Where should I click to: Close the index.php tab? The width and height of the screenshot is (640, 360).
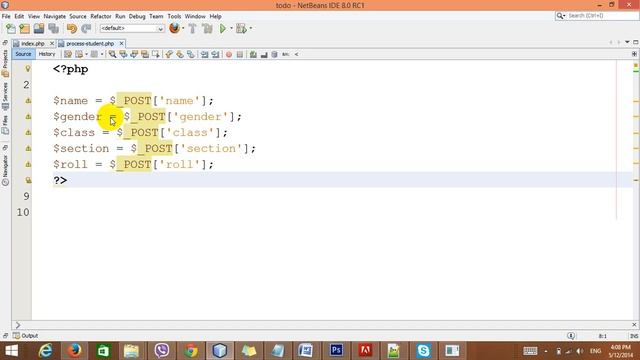tap(51, 43)
